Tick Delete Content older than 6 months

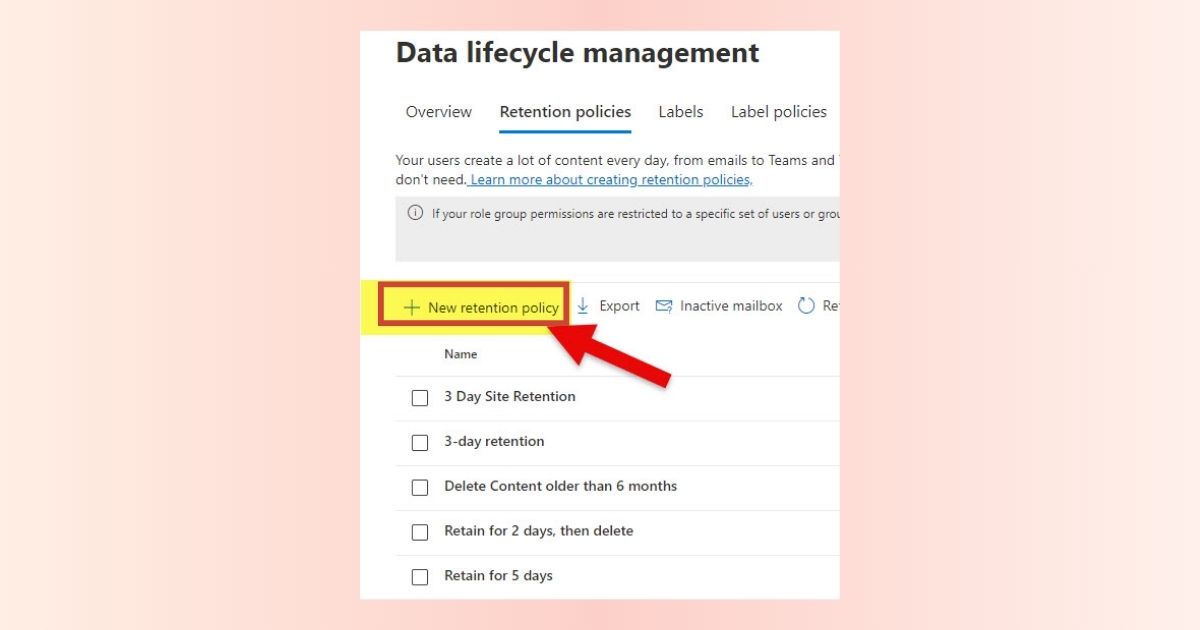(x=420, y=487)
